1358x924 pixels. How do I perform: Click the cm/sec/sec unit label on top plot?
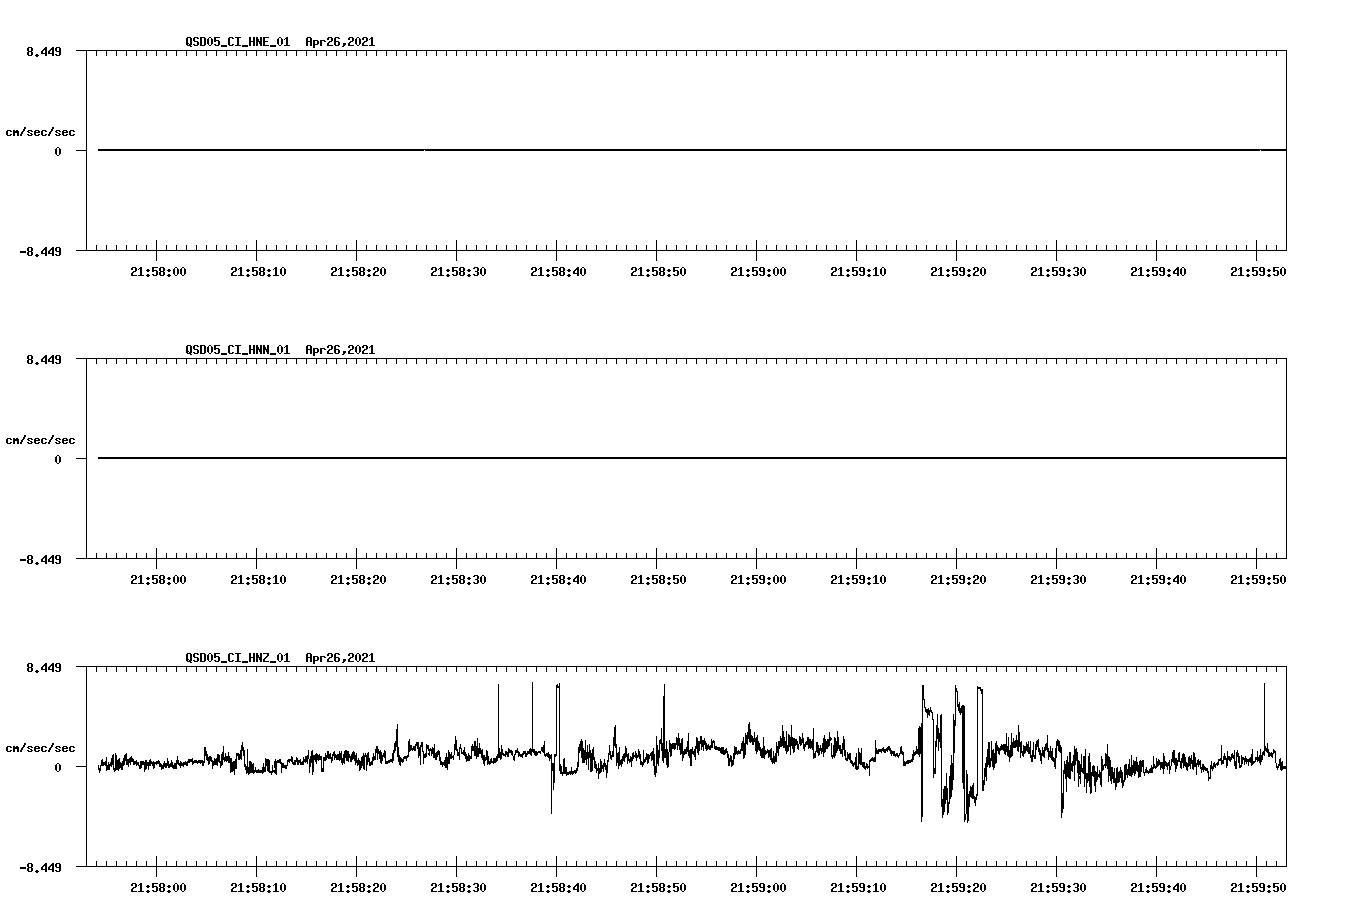[40, 130]
